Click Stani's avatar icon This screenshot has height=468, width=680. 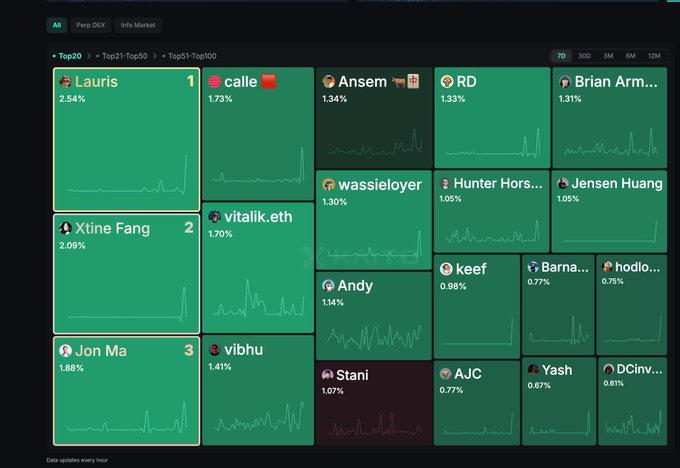click(x=327, y=375)
